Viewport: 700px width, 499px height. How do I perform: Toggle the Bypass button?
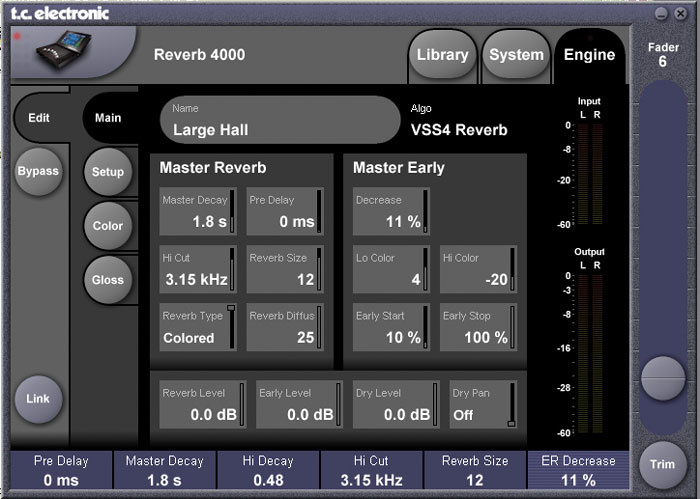click(39, 171)
